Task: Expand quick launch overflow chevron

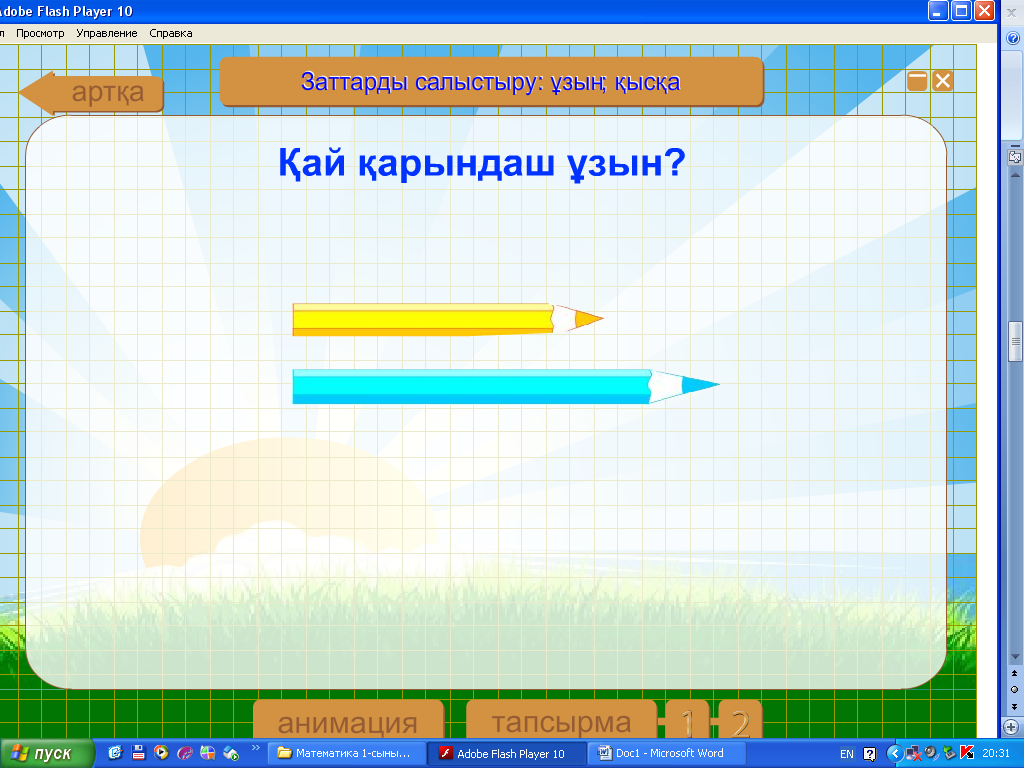Action: (x=255, y=748)
